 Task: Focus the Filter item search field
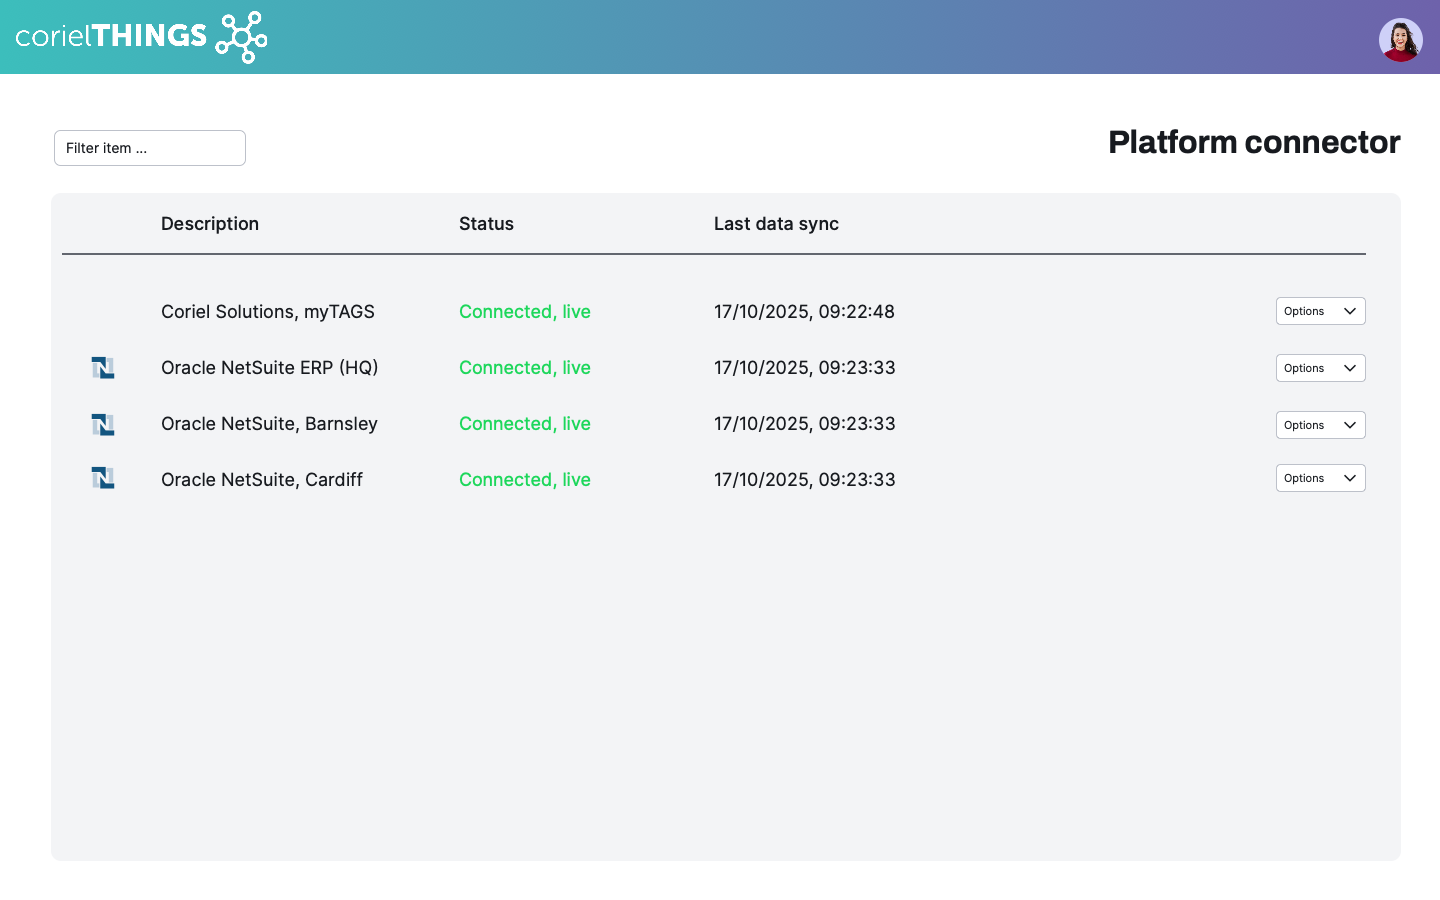pyautogui.click(x=150, y=148)
